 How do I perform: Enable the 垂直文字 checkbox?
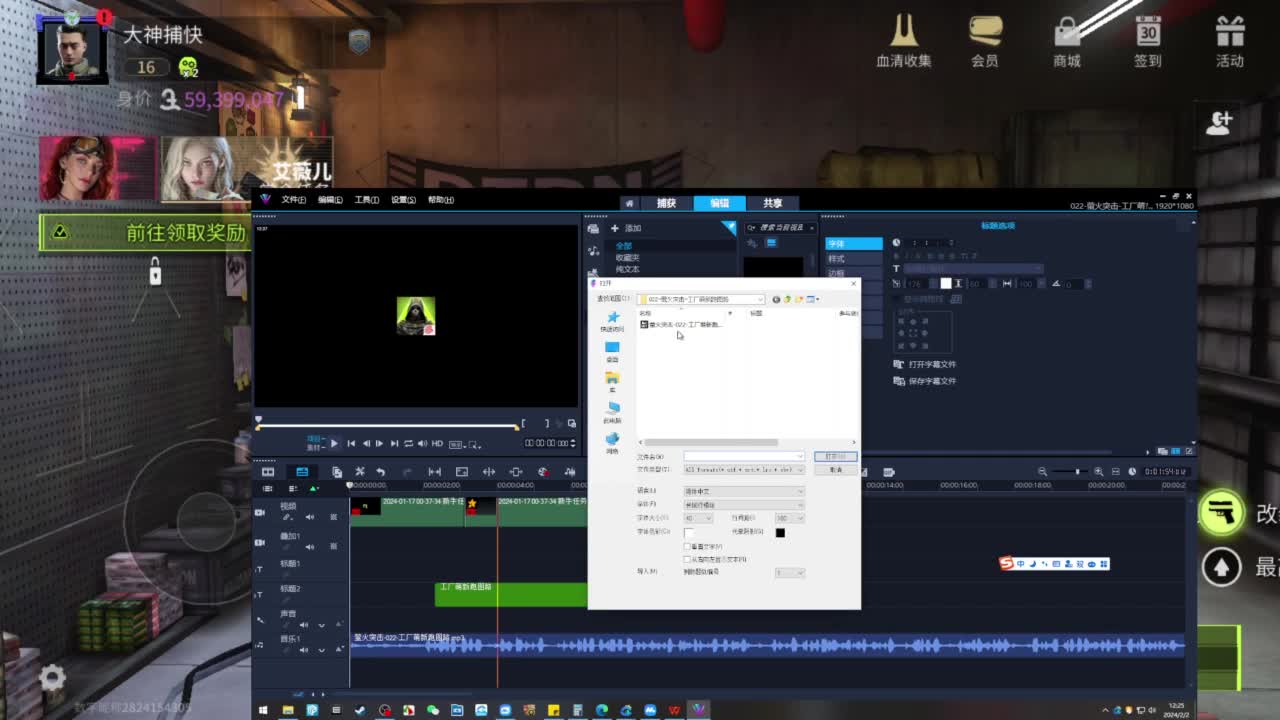click(687, 546)
